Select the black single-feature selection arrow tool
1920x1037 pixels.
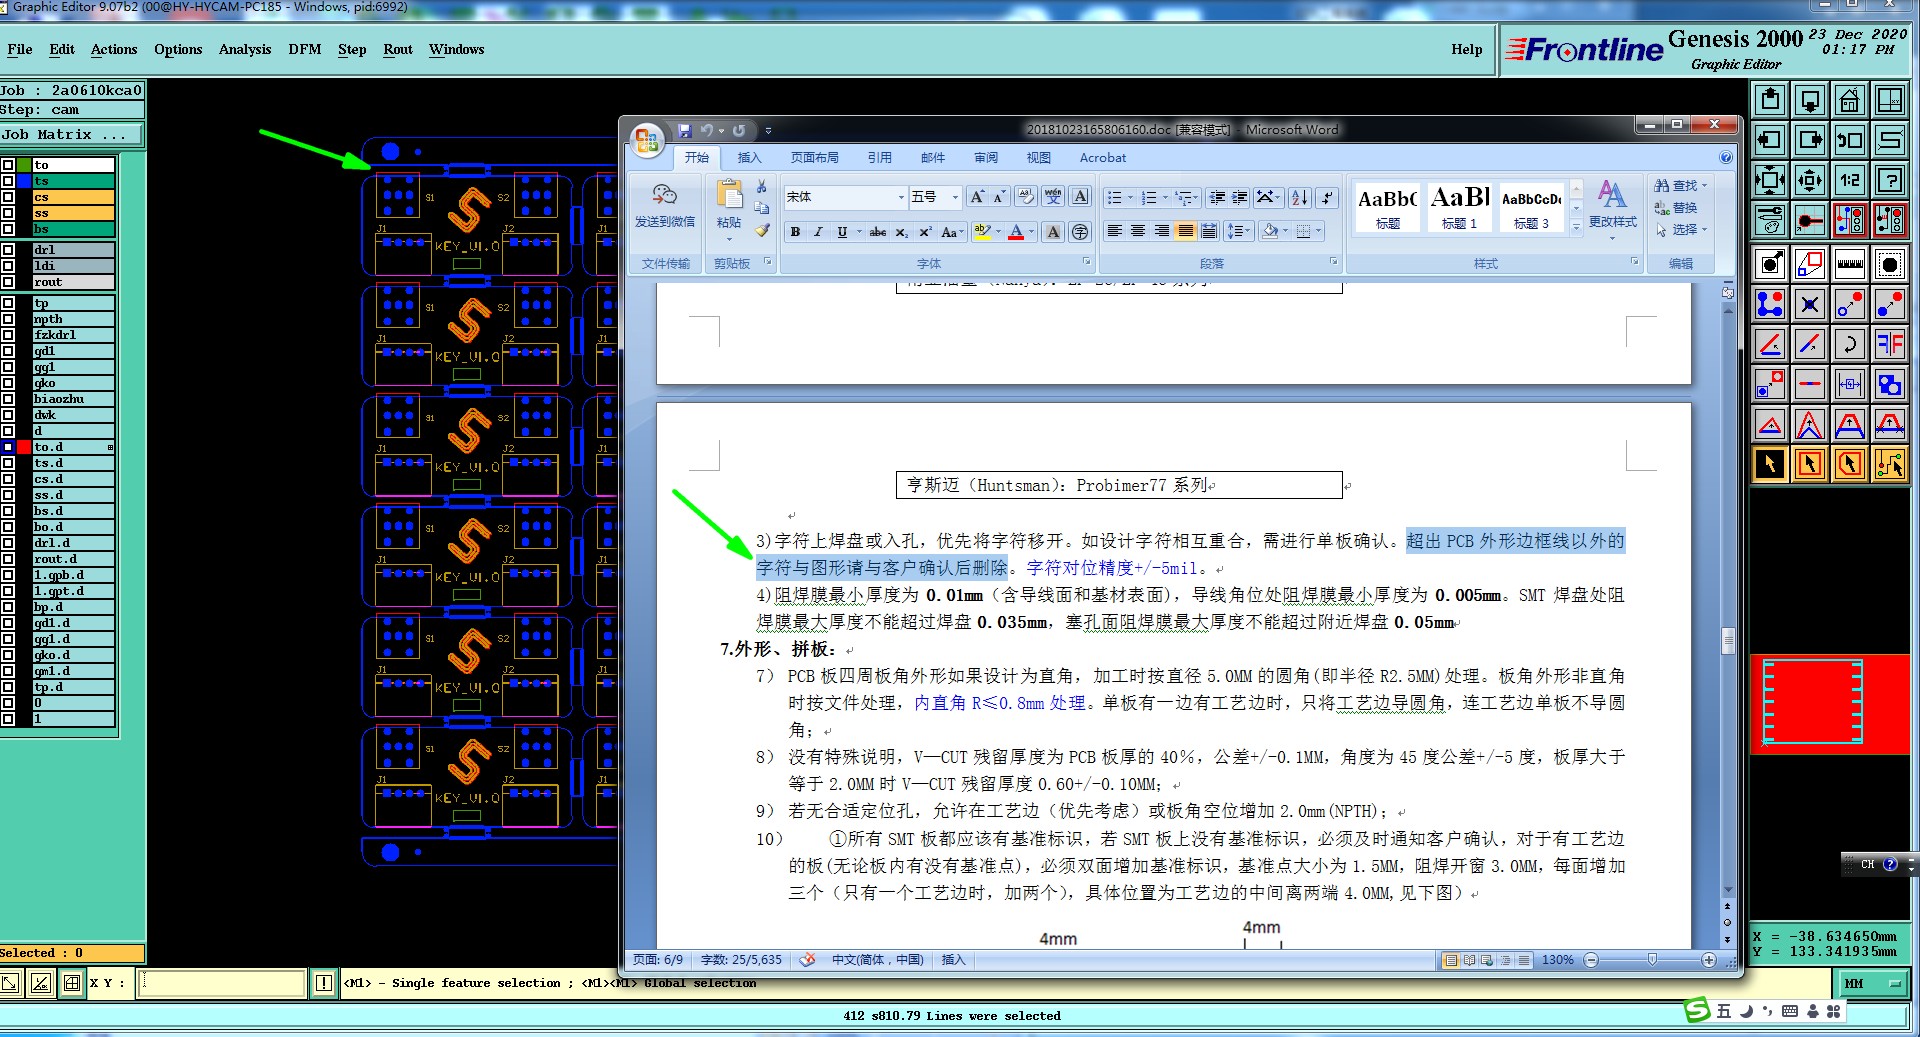[x=1770, y=464]
